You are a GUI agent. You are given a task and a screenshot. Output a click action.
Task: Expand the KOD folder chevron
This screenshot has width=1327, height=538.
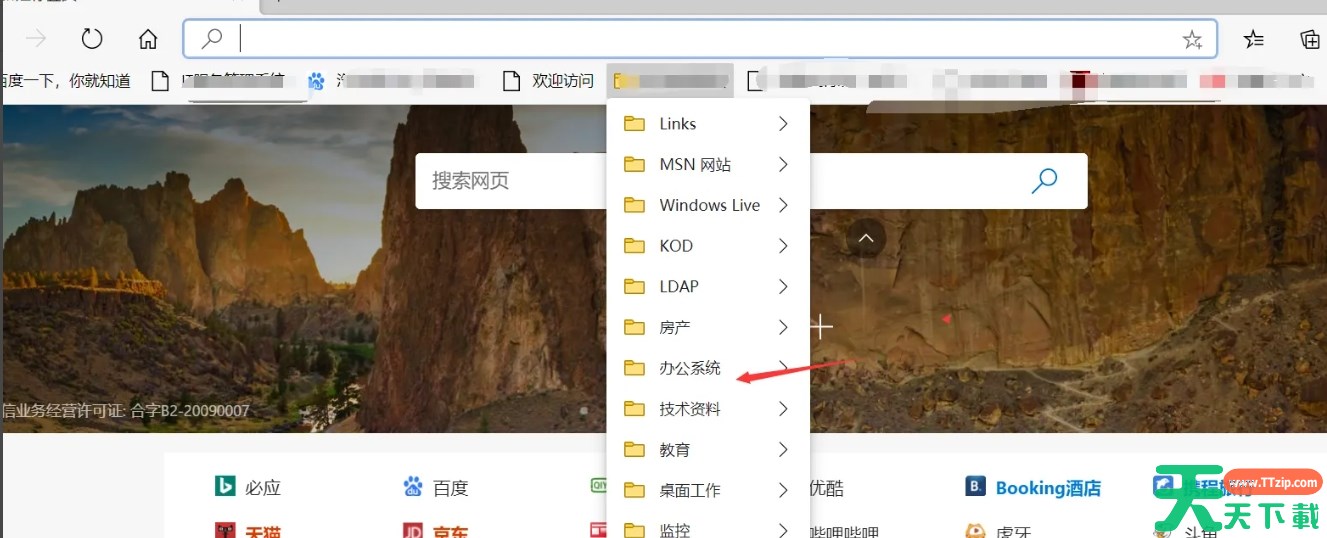coord(783,246)
